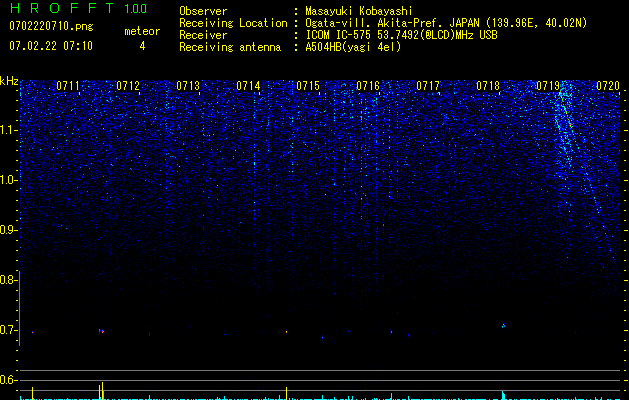
Task: Click the ICOM IC-575 receiver text
Action: point(401,35)
